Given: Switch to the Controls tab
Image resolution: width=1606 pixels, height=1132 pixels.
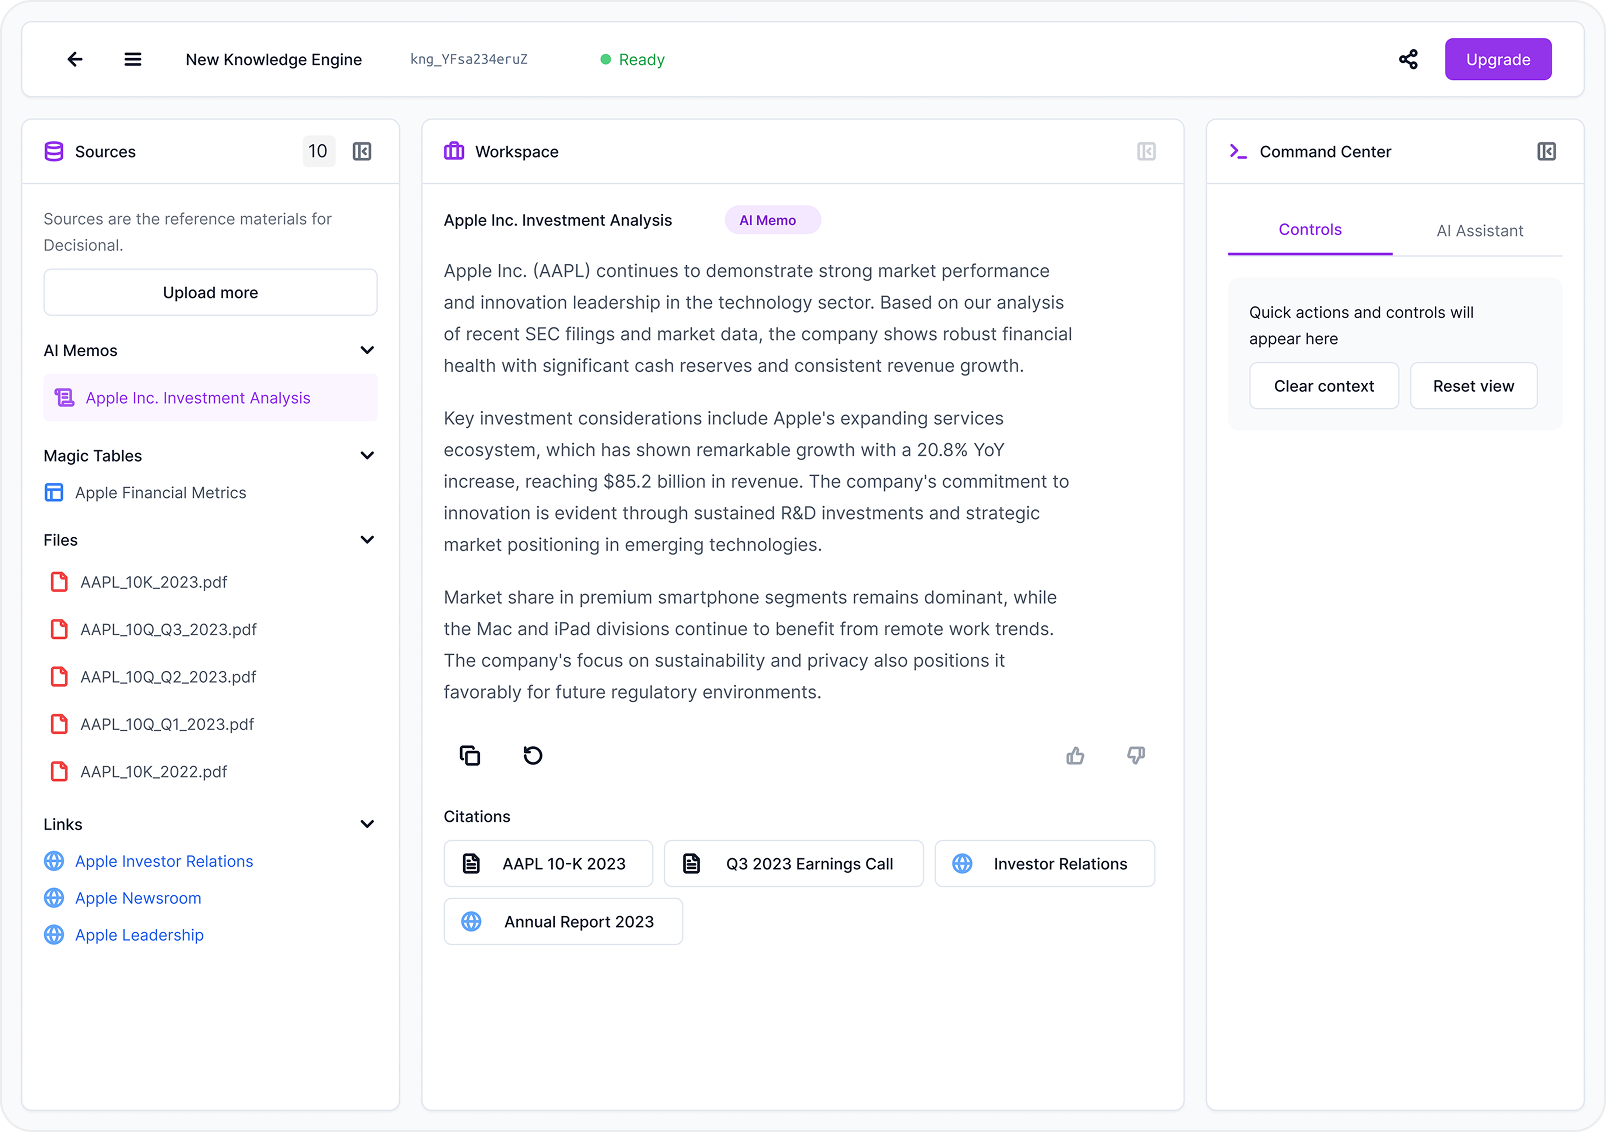Looking at the screenshot, I should (x=1310, y=230).
